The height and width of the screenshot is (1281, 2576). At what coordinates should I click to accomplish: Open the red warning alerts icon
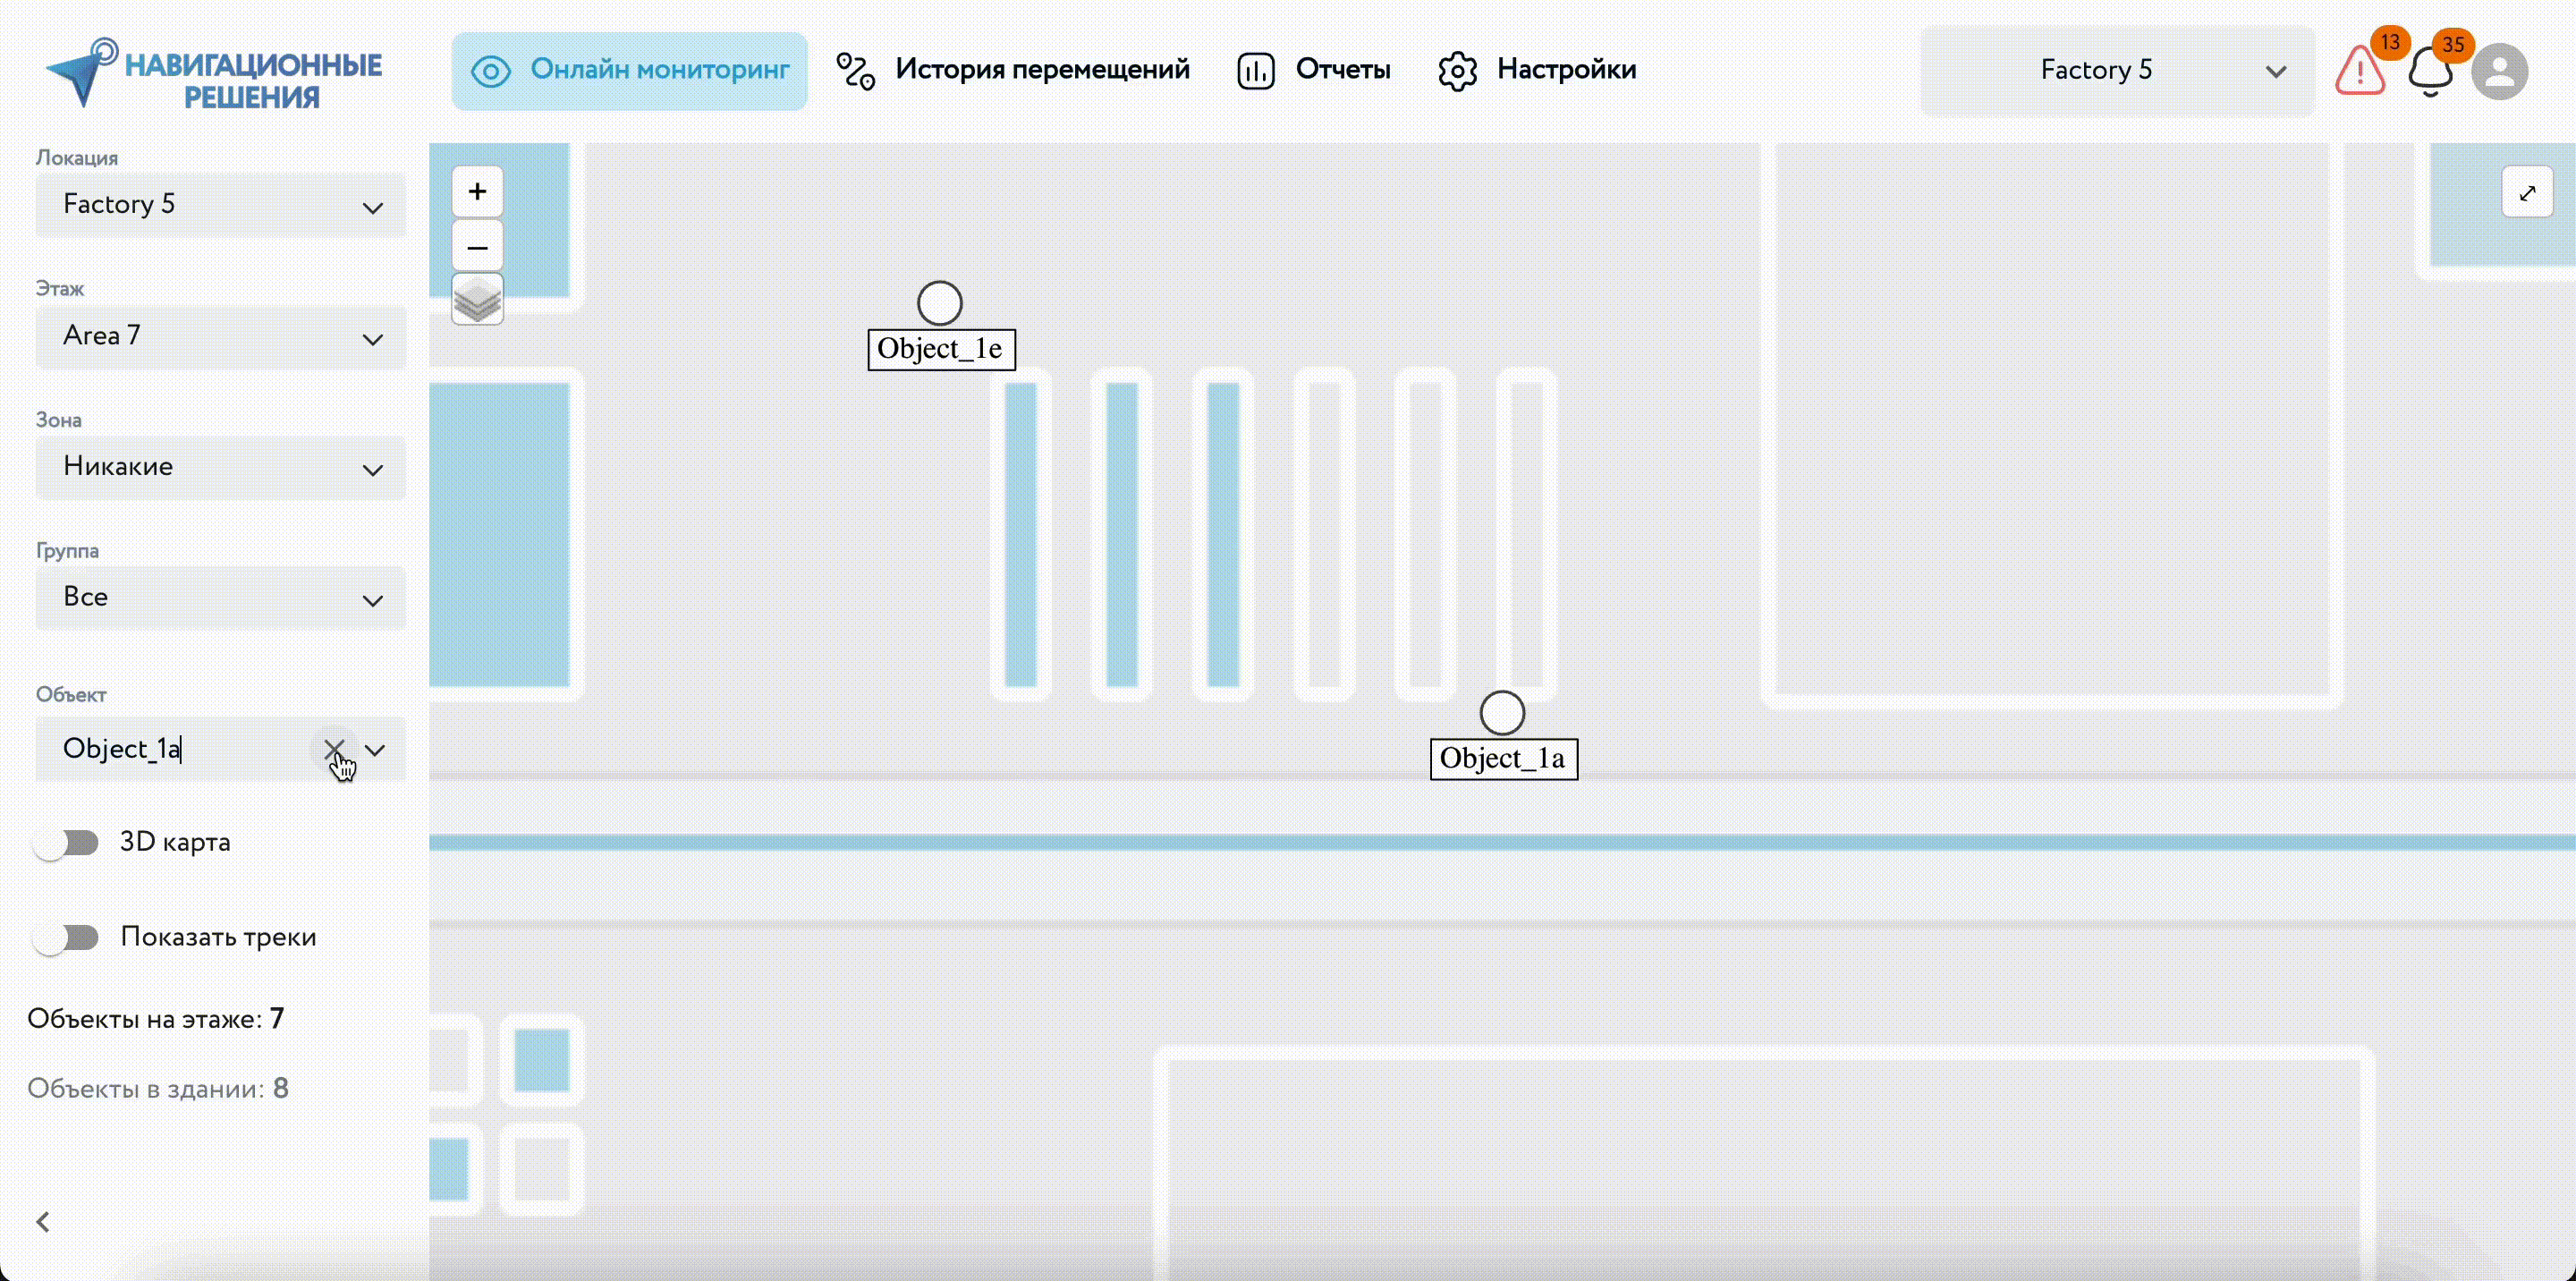click(2360, 72)
